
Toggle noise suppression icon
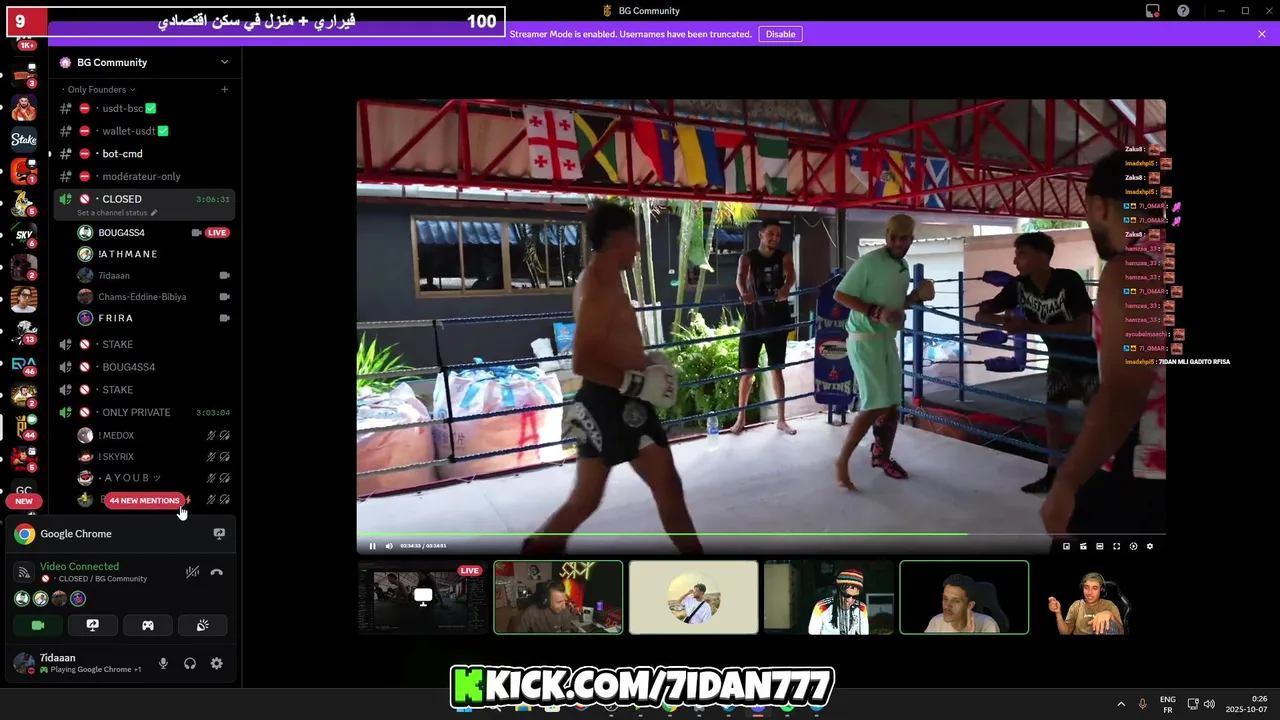192,572
